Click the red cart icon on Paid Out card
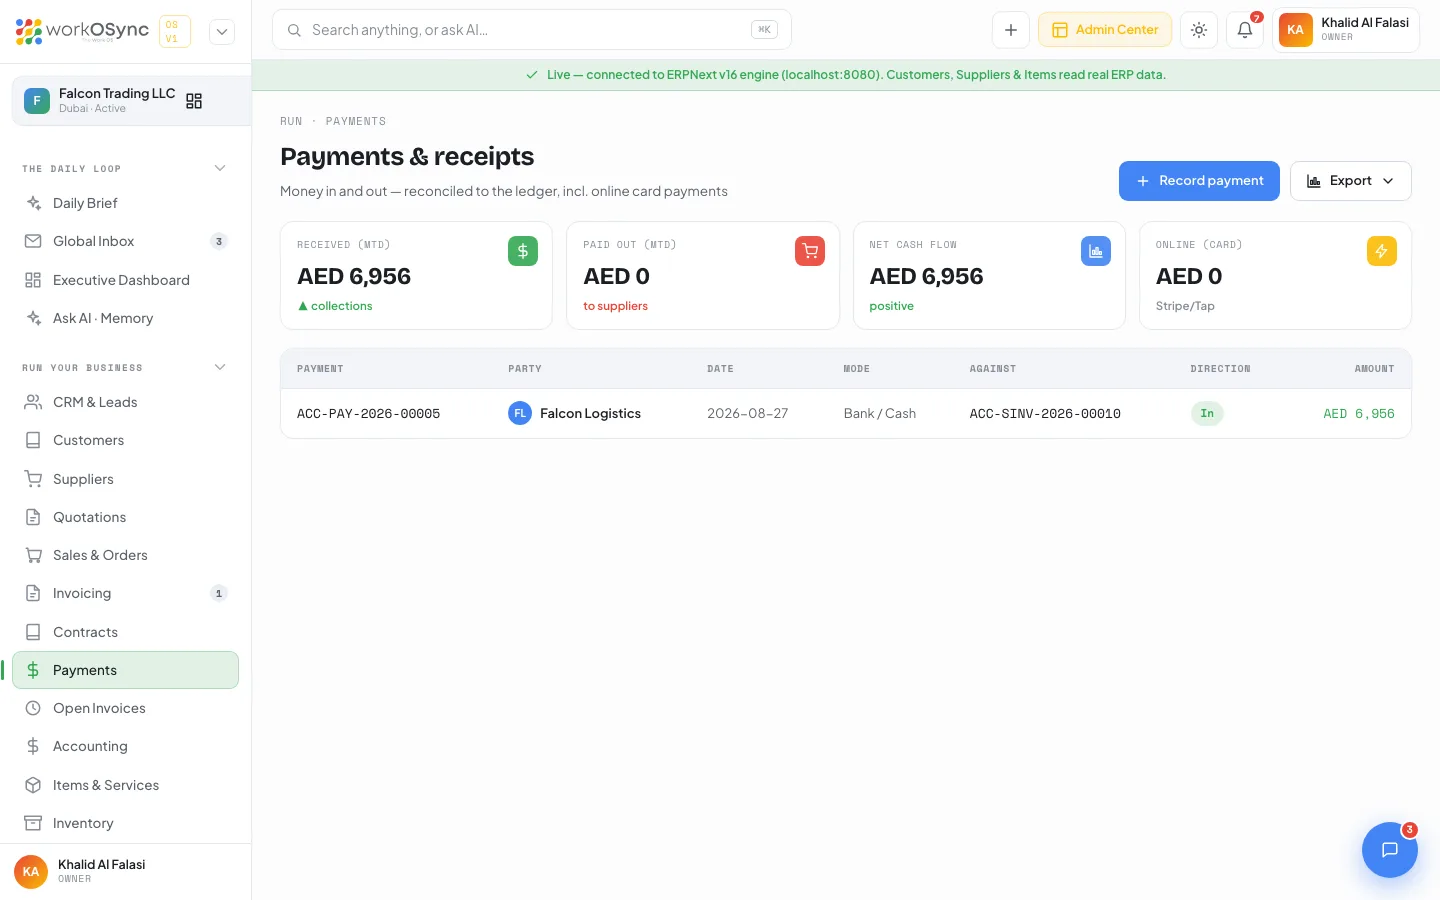 coord(810,251)
